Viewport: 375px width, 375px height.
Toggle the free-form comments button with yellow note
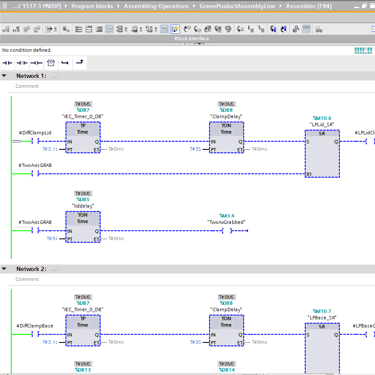tap(175, 29)
